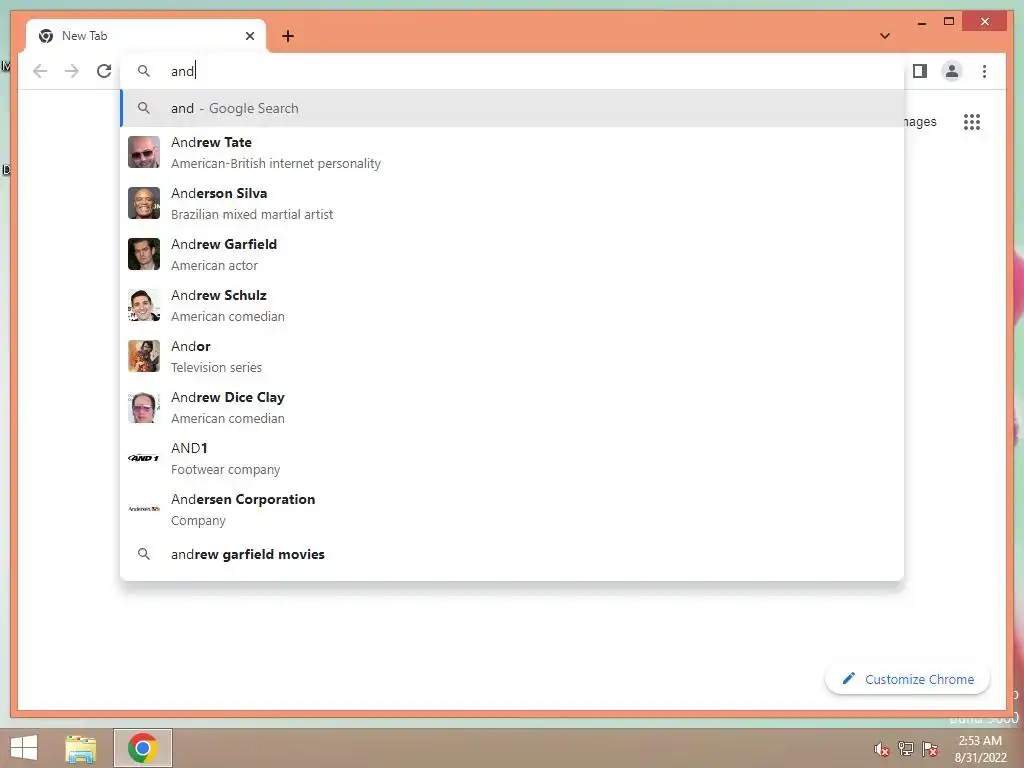The height and width of the screenshot is (768, 1024).
Task: Click the browser forward arrow
Action: (x=72, y=71)
